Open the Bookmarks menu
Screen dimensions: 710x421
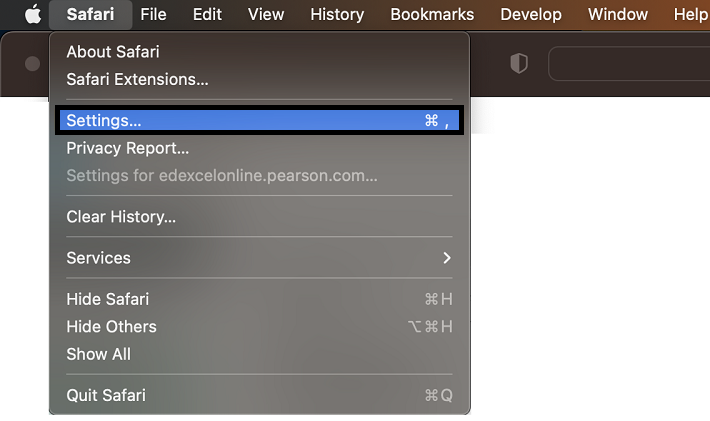pos(430,14)
